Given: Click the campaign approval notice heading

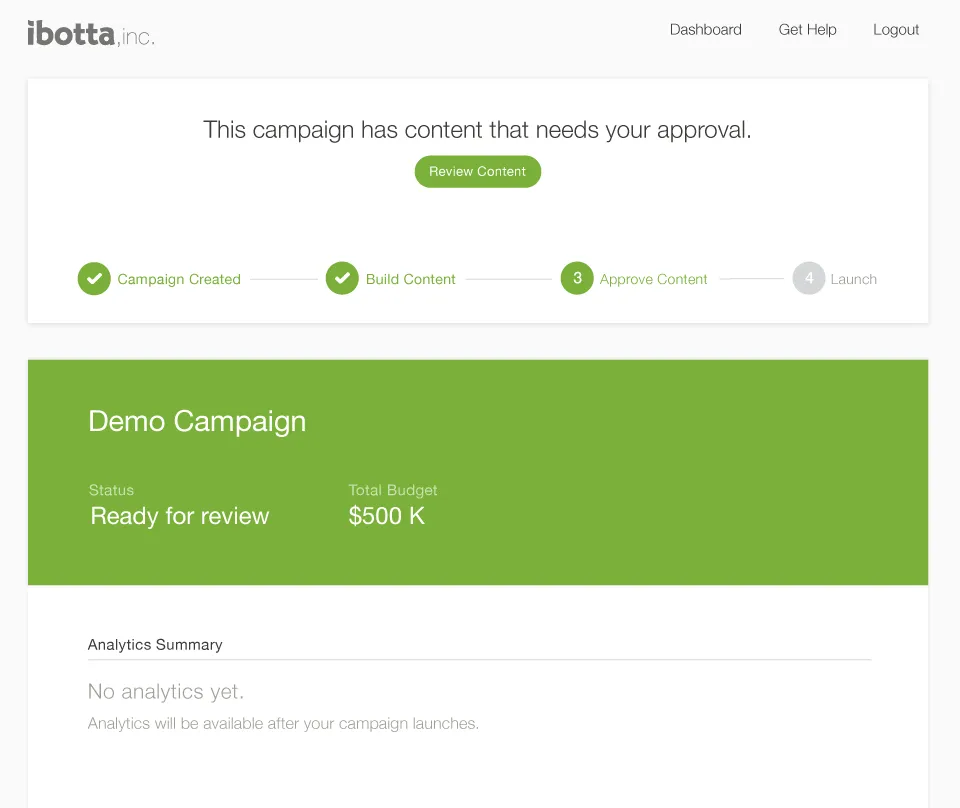Looking at the screenshot, I should coord(477,130).
